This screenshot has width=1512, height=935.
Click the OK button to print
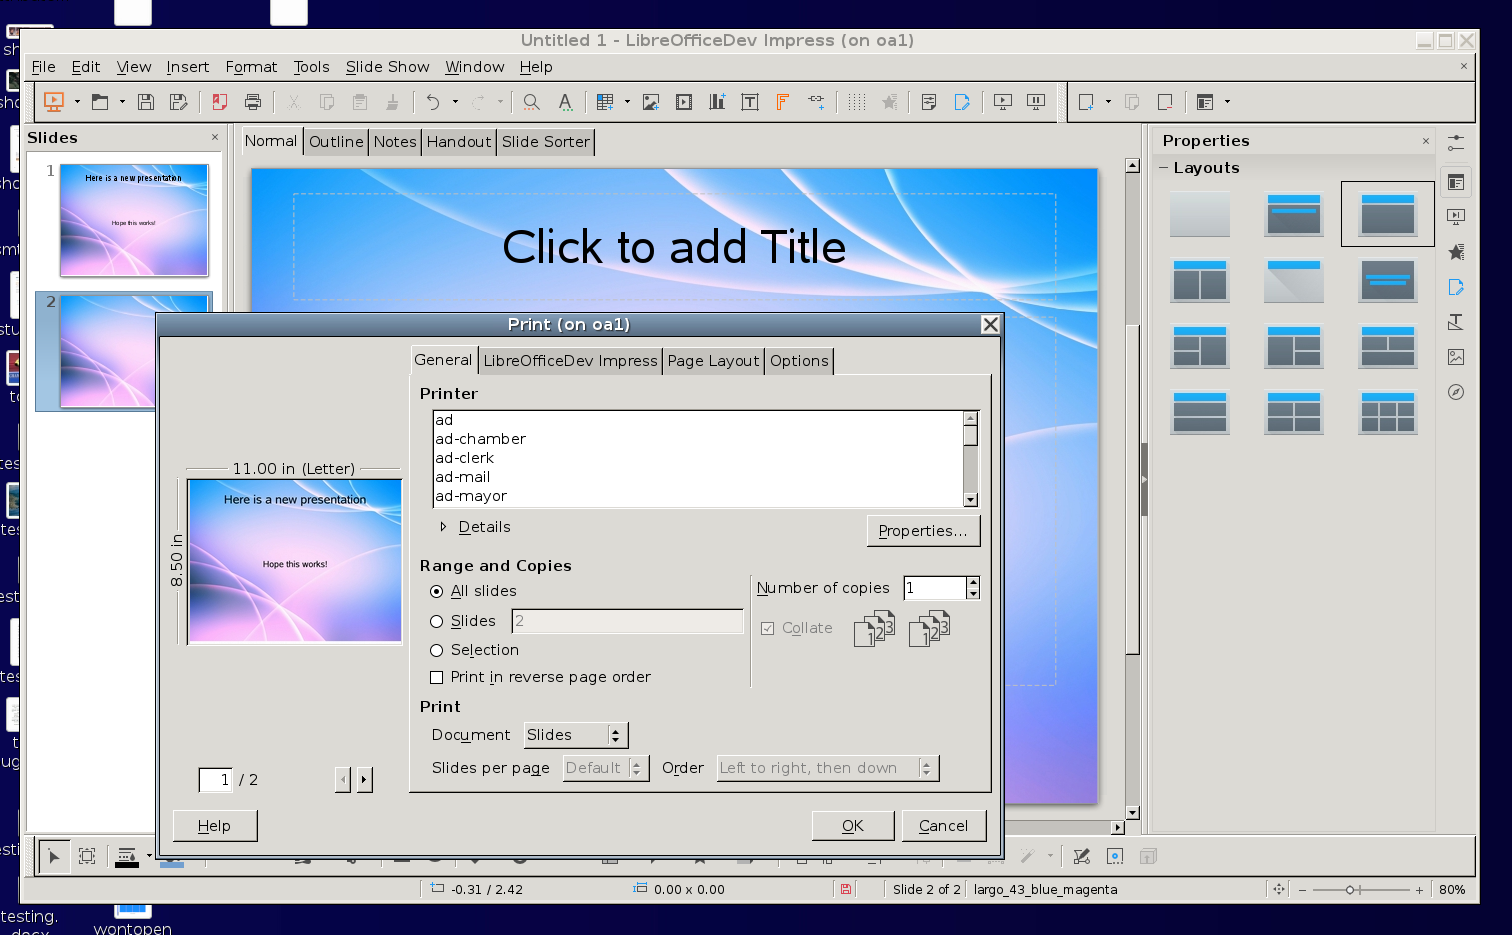click(x=852, y=826)
